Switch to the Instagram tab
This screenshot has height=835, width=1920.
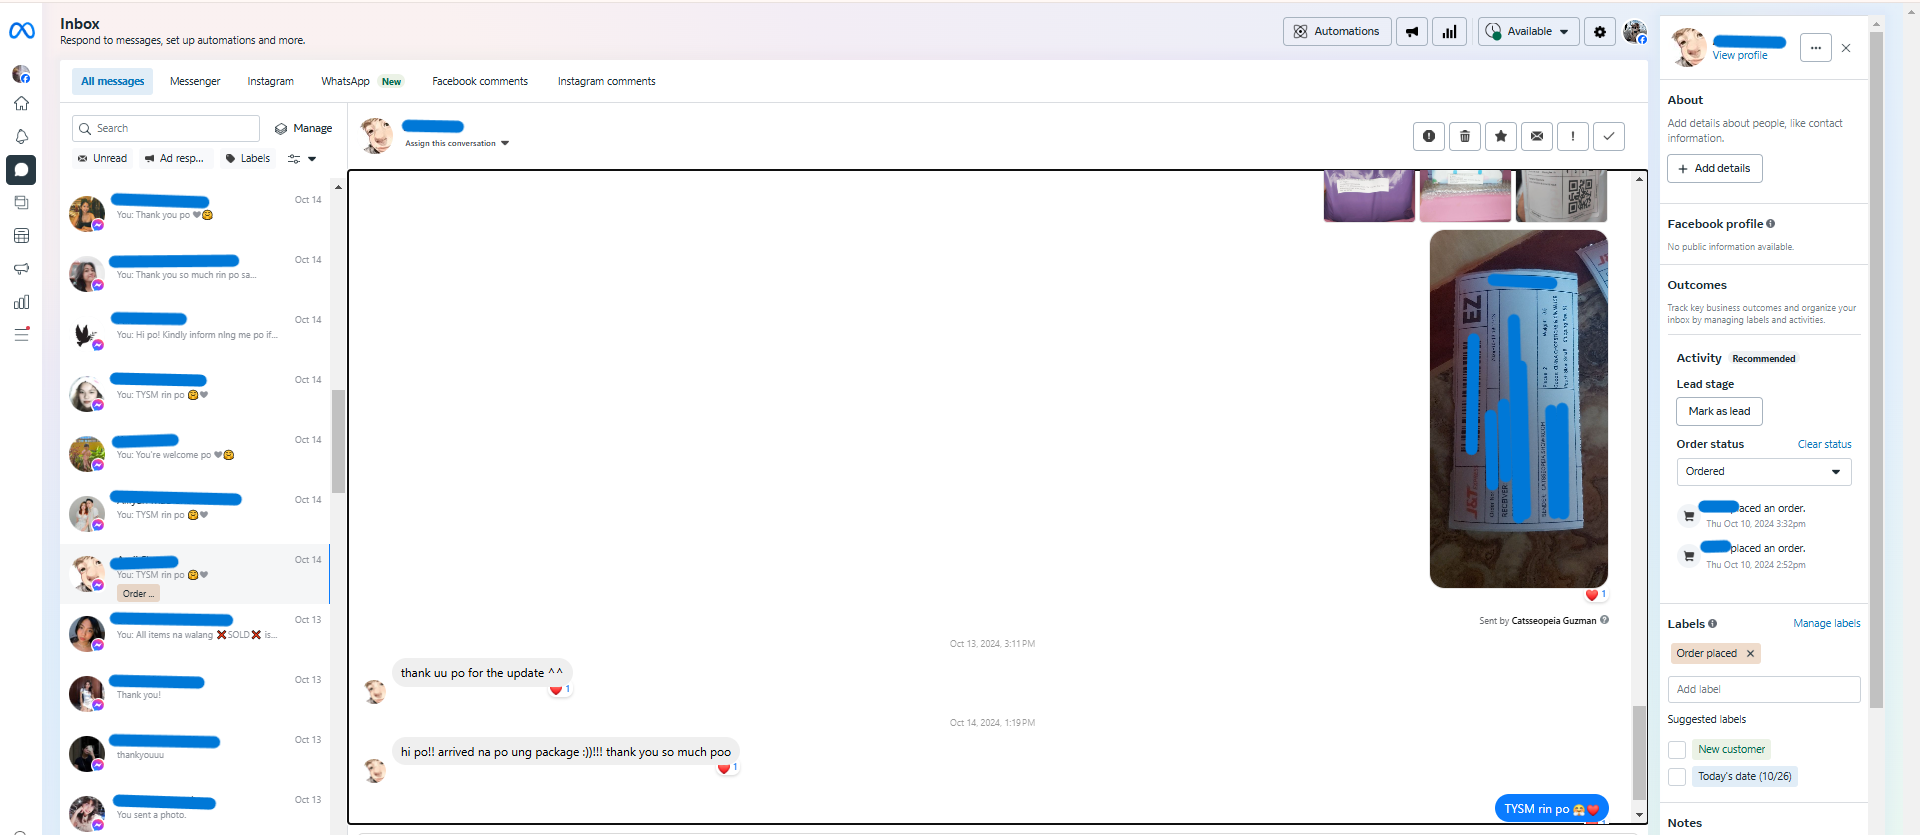[271, 82]
